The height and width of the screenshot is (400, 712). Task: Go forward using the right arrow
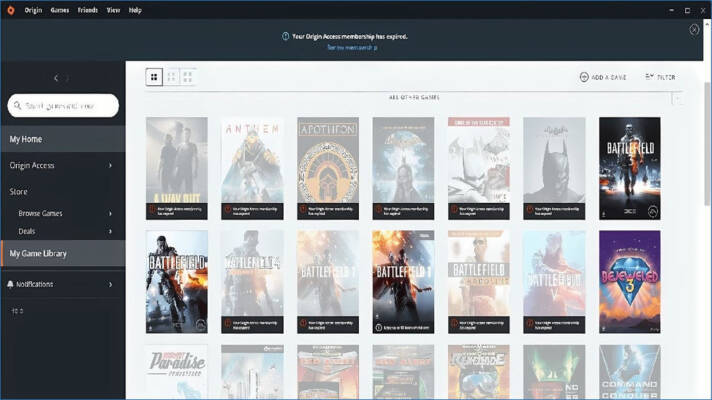point(68,78)
